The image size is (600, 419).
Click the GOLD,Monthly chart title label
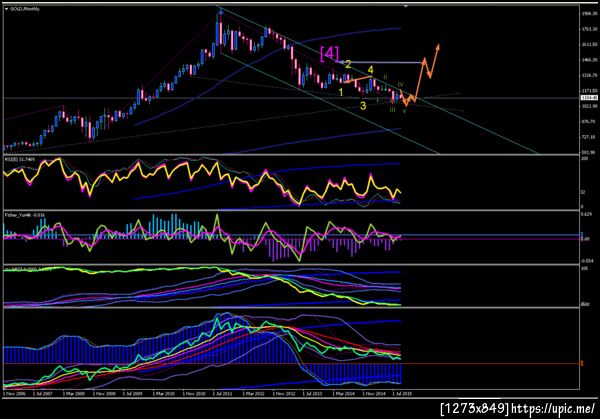(24, 9)
